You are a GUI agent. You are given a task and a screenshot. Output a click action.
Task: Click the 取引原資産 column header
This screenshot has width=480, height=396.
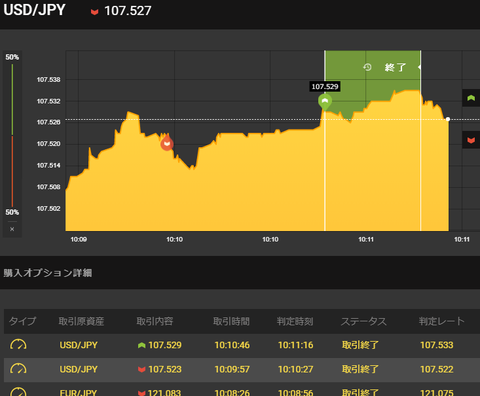coord(81,321)
